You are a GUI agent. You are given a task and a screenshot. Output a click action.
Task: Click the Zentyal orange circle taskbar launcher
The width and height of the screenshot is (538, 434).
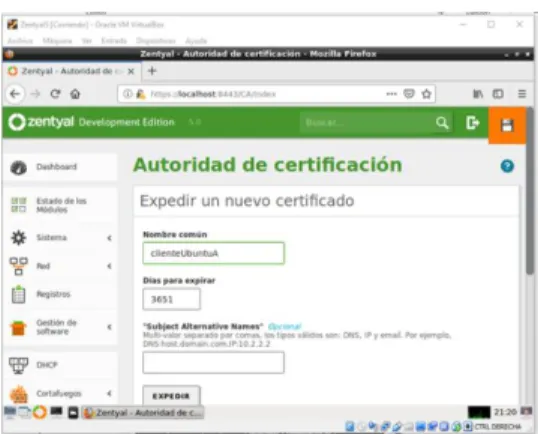click(x=40, y=412)
